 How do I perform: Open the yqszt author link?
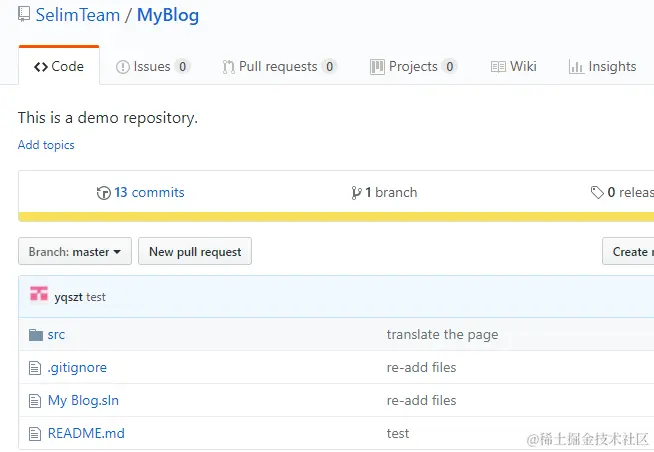point(68,297)
